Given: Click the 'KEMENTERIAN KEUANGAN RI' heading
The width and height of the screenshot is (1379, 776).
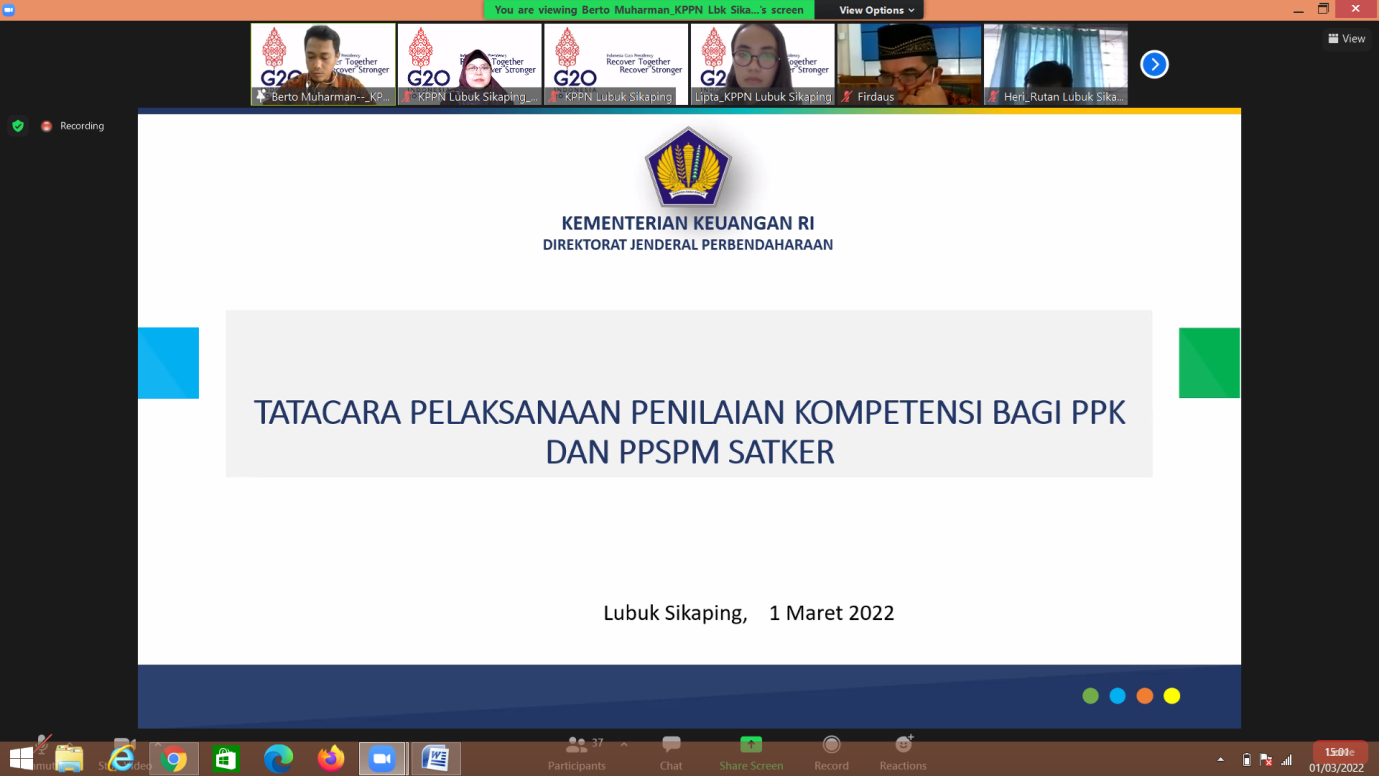Looking at the screenshot, I should click(688, 223).
